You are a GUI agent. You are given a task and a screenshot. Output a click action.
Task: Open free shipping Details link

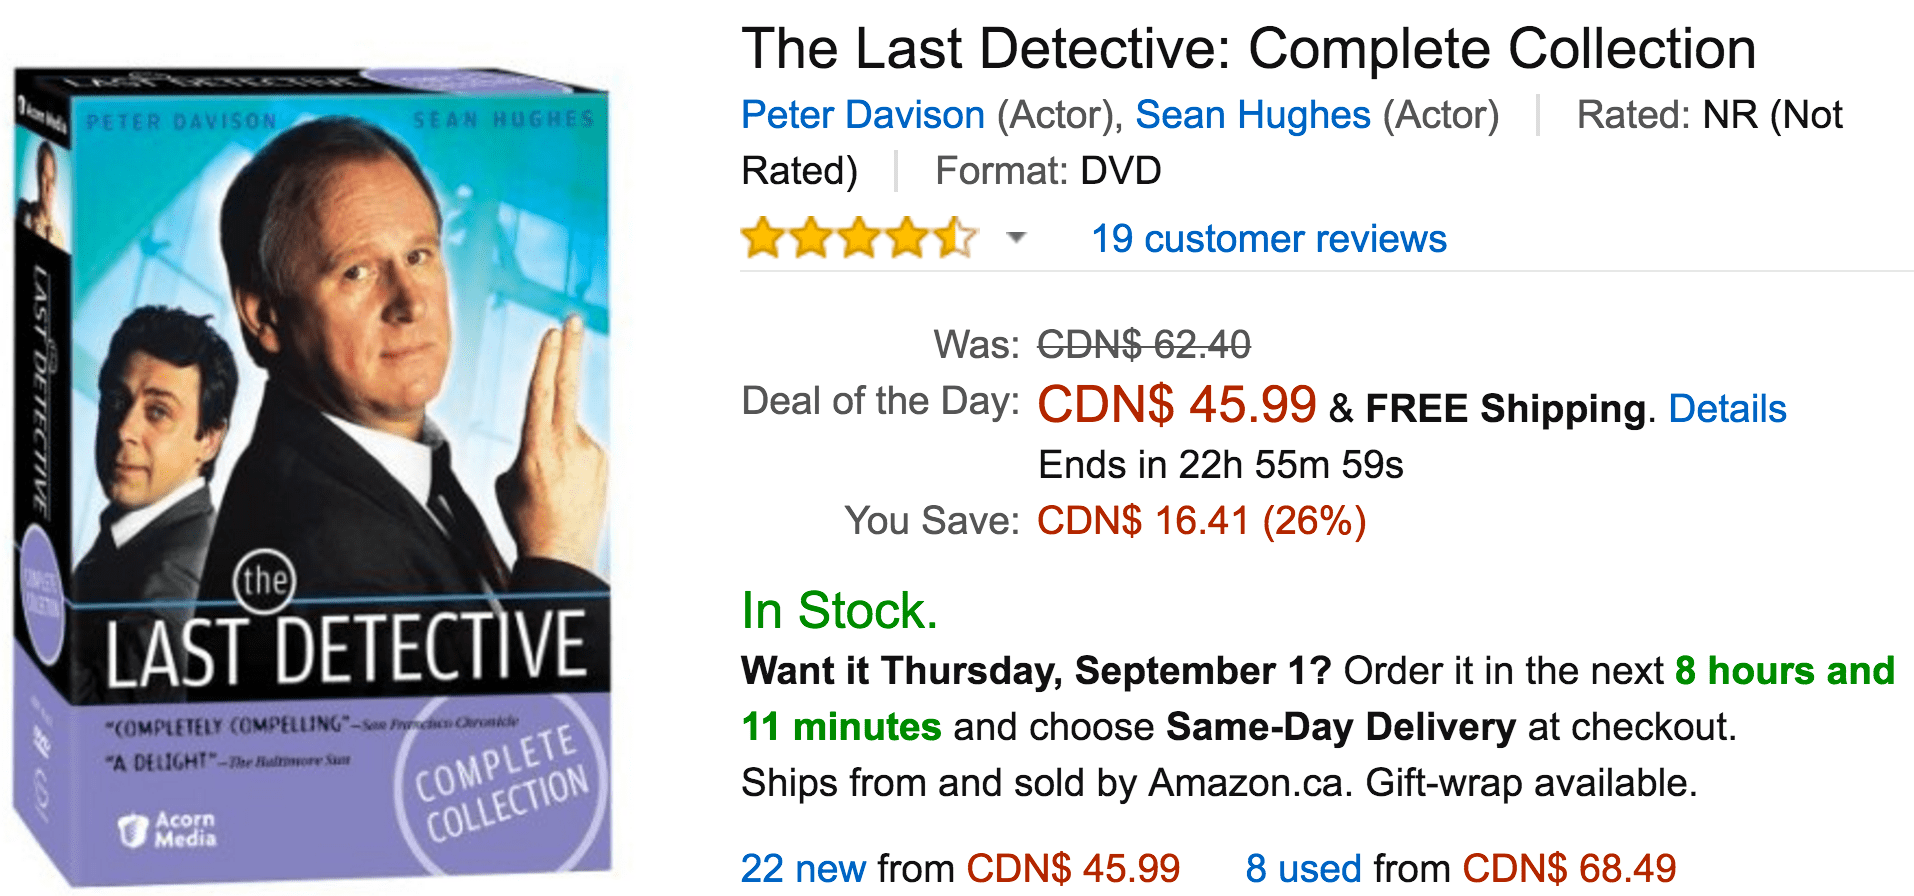click(1727, 409)
